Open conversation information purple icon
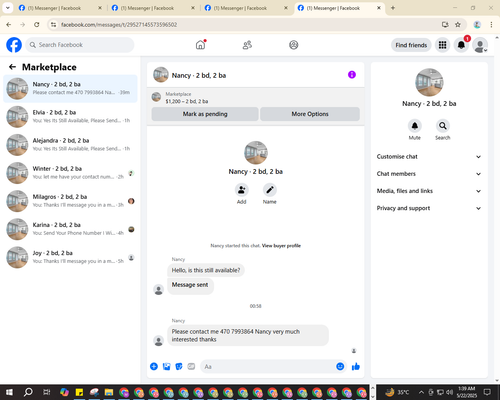 tap(352, 75)
